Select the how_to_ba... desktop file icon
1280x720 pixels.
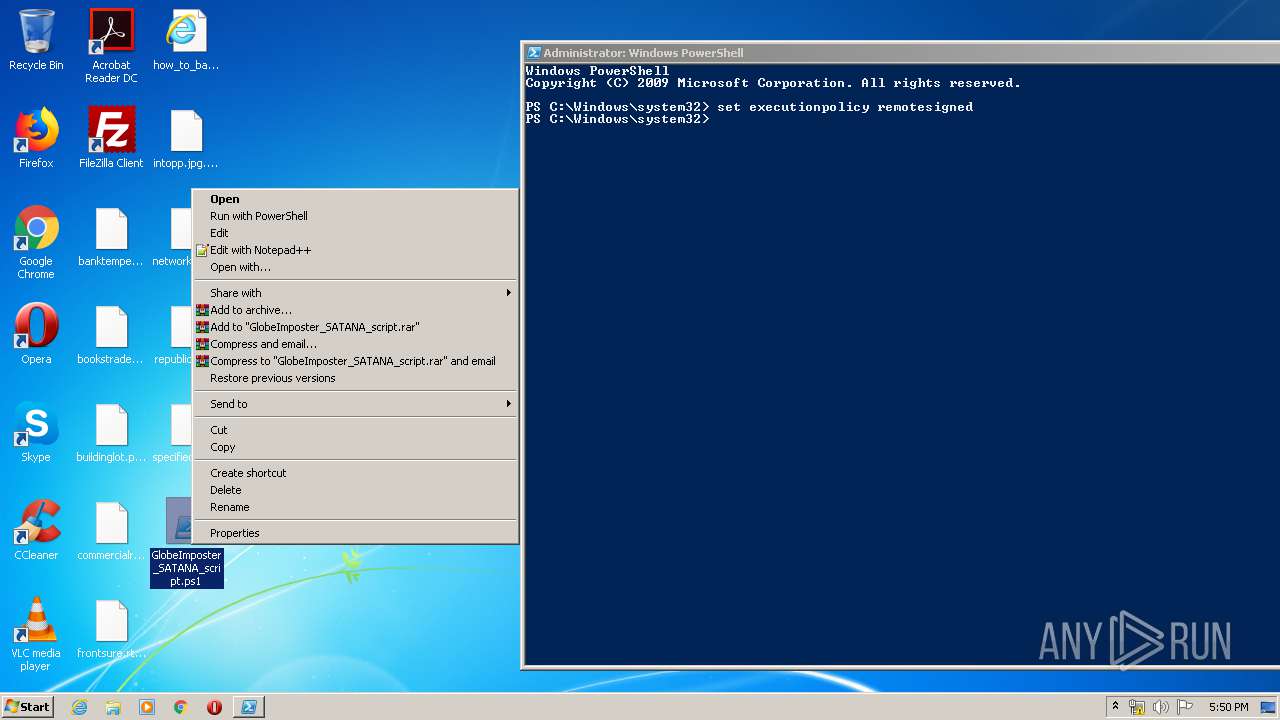tap(186, 41)
